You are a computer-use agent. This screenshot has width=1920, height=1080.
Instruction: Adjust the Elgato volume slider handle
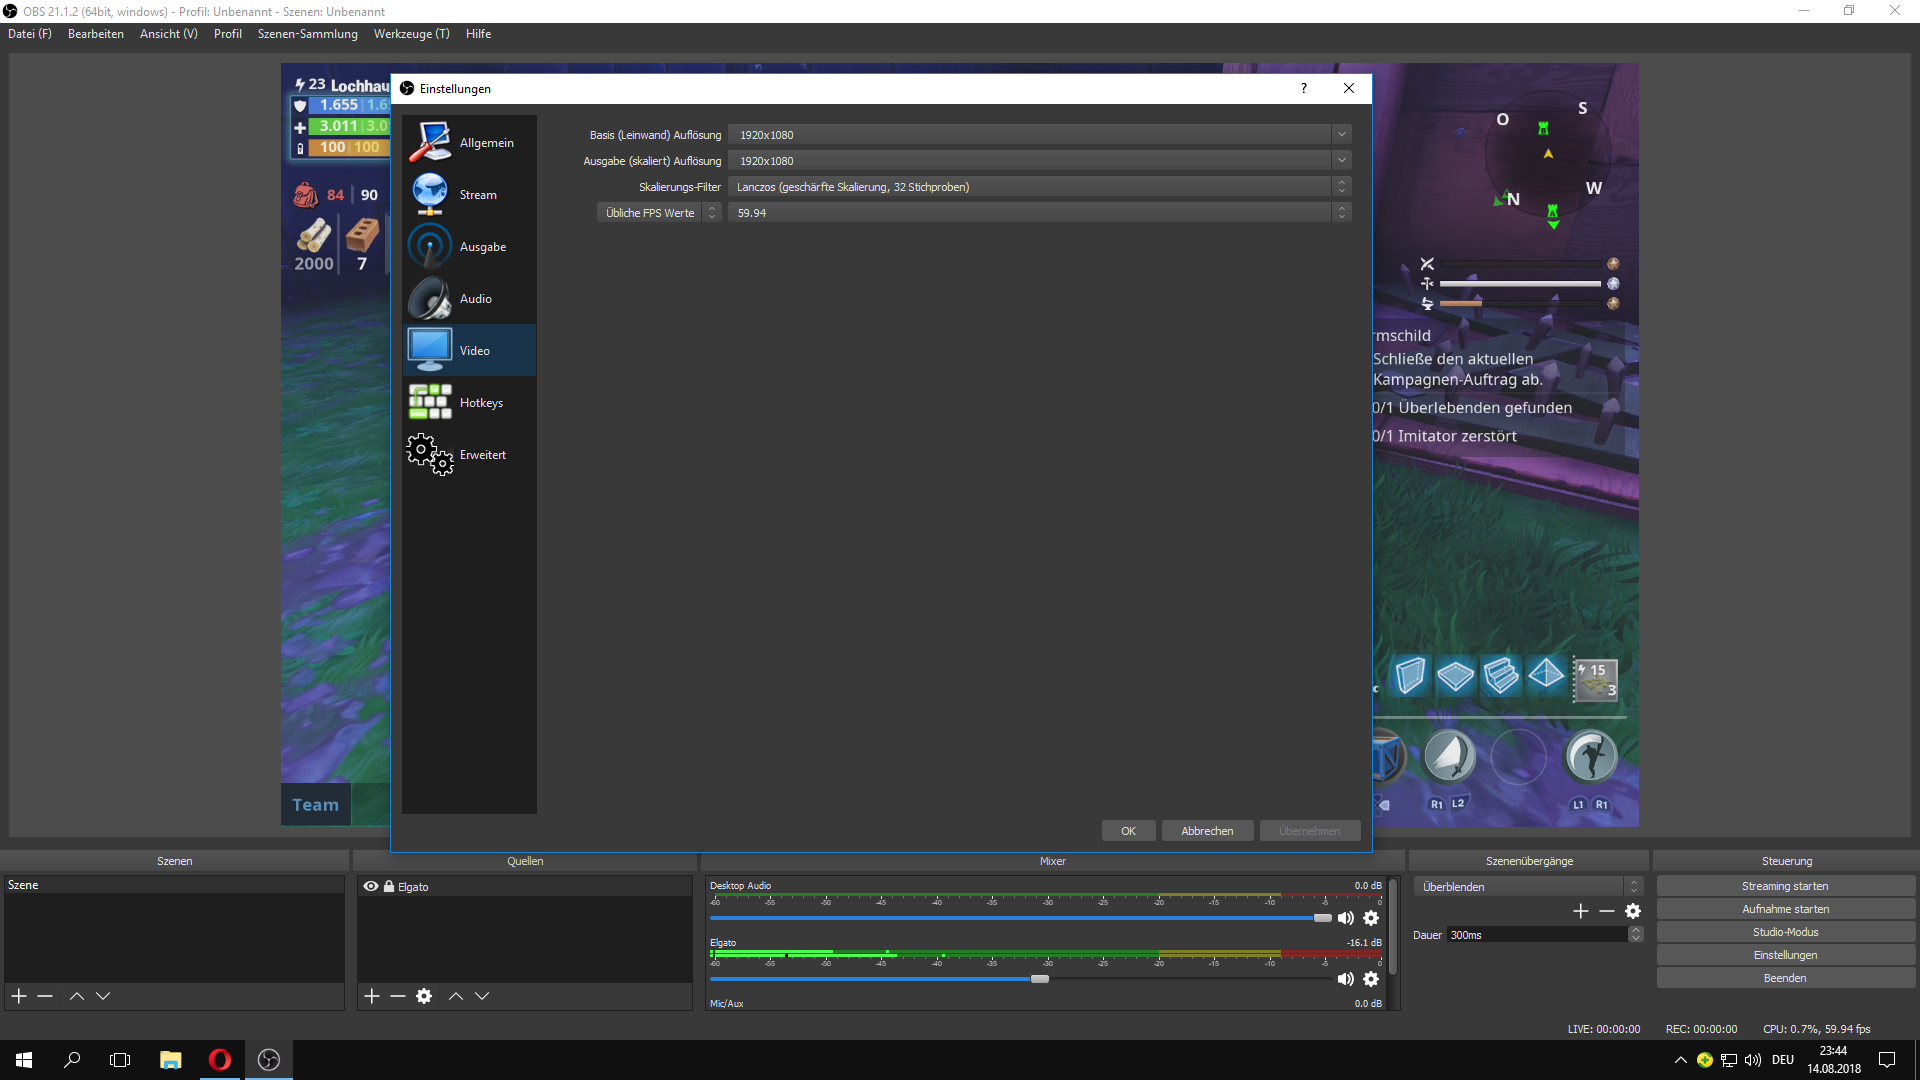(x=1040, y=979)
